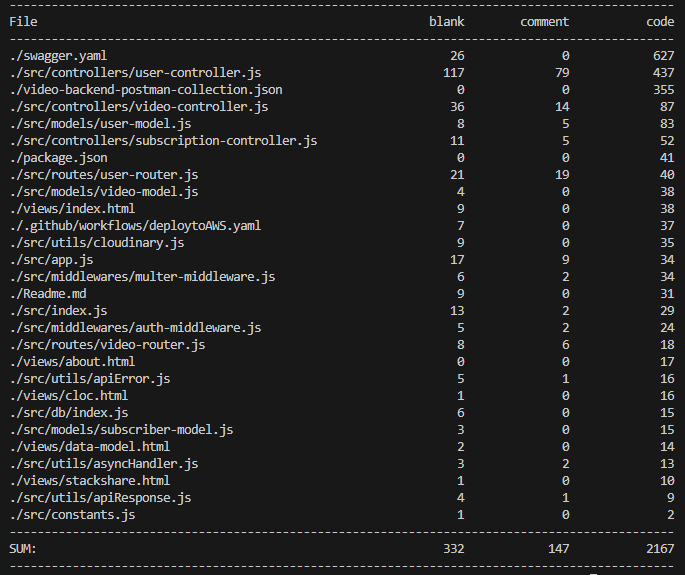The image size is (685, 575).
Task: Click the SUM row label
Action: click(21, 548)
